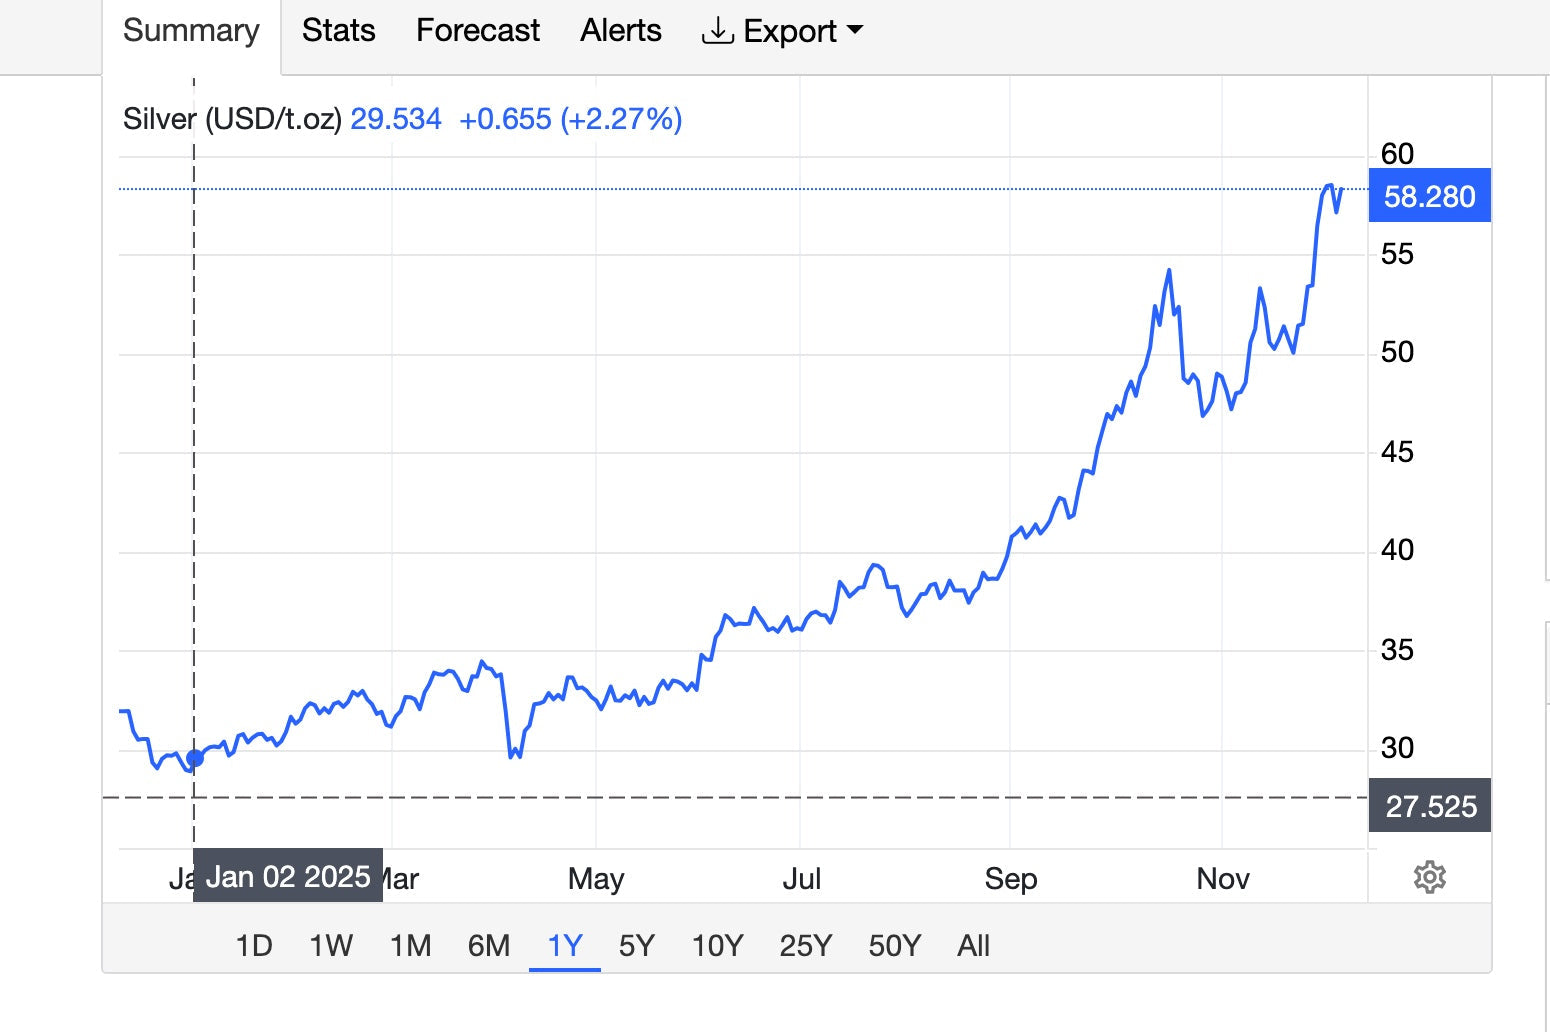This screenshot has width=1550, height=1032.
Task: Select the 50Y time range
Action: (894, 945)
